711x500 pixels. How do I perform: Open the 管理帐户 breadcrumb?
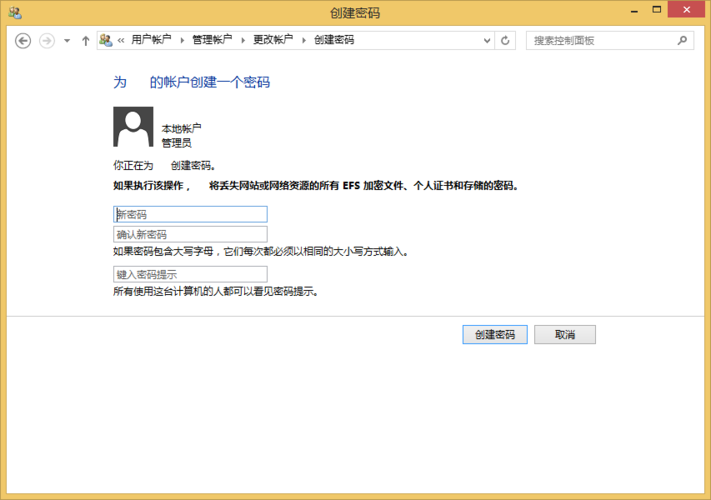coord(212,40)
